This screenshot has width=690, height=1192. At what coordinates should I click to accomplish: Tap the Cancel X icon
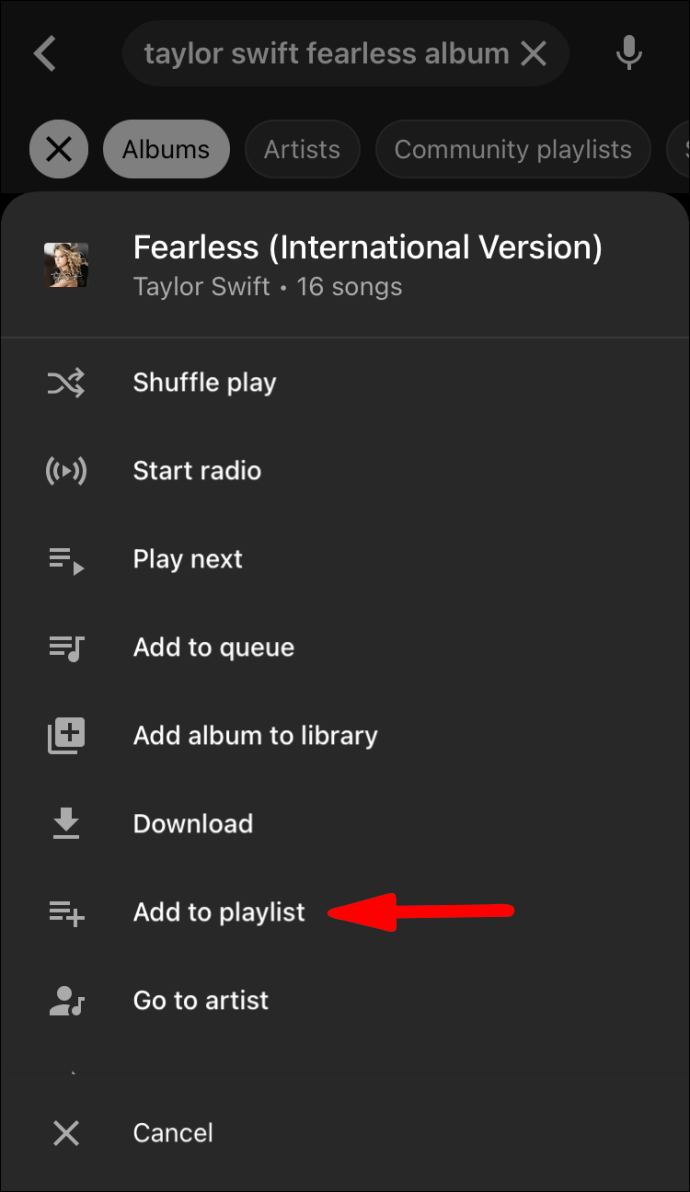[66, 1133]
